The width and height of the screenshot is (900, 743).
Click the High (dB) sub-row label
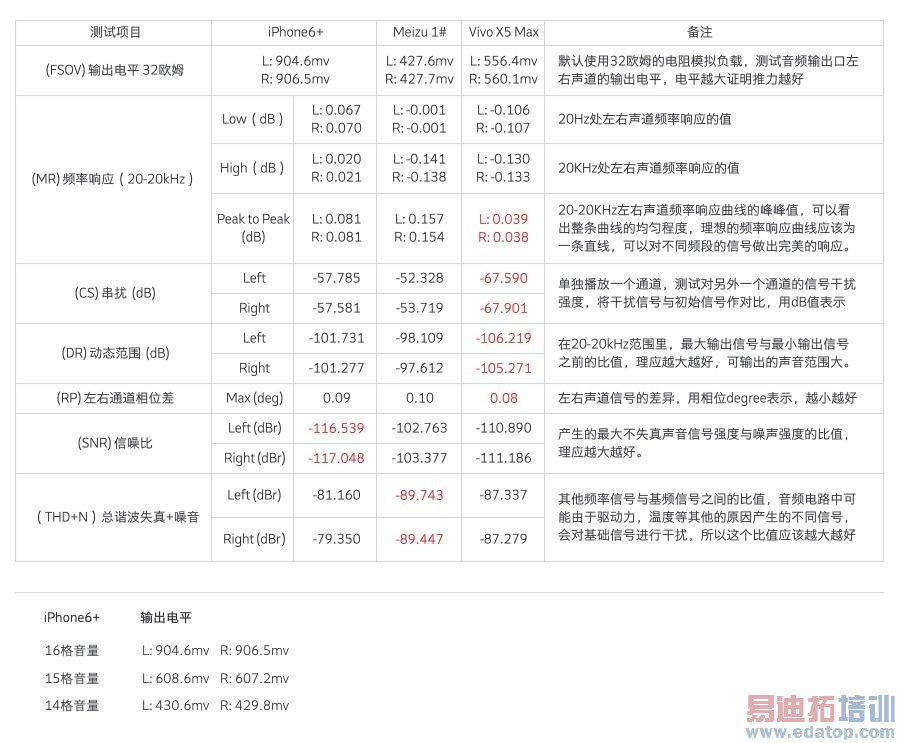pyautogui.click(x=253, y=168)
